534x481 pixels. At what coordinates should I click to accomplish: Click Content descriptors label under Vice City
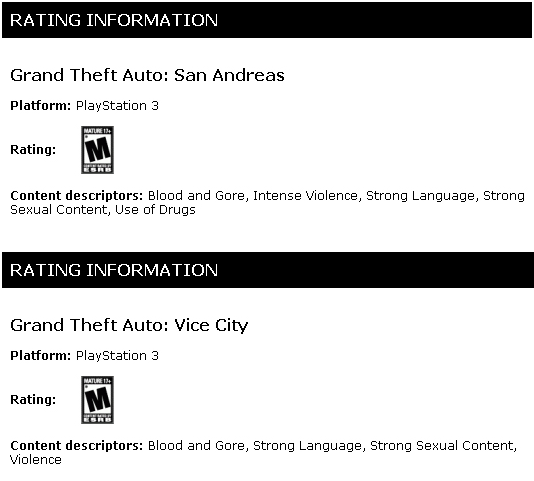point(77,446)
